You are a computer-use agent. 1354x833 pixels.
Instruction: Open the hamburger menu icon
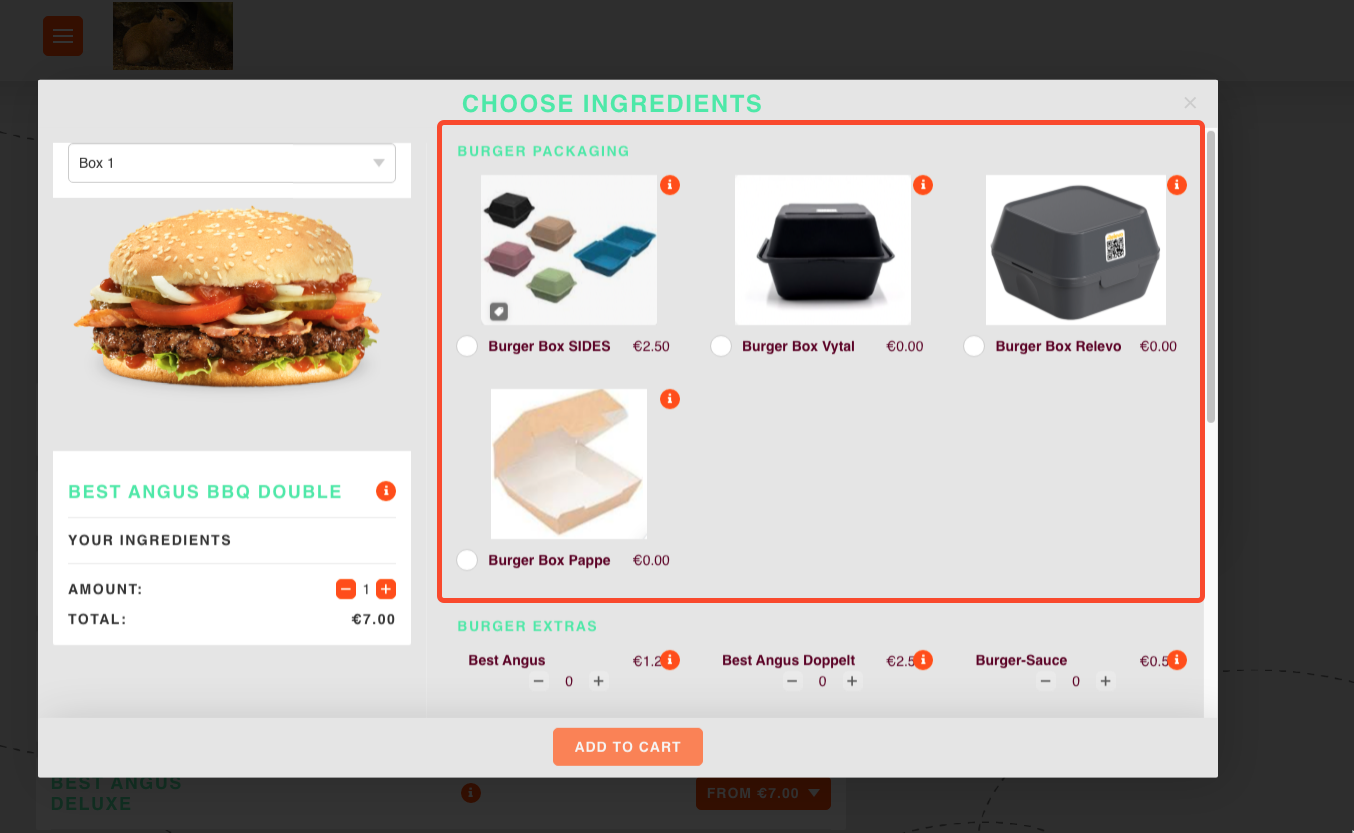click(63, 36)
